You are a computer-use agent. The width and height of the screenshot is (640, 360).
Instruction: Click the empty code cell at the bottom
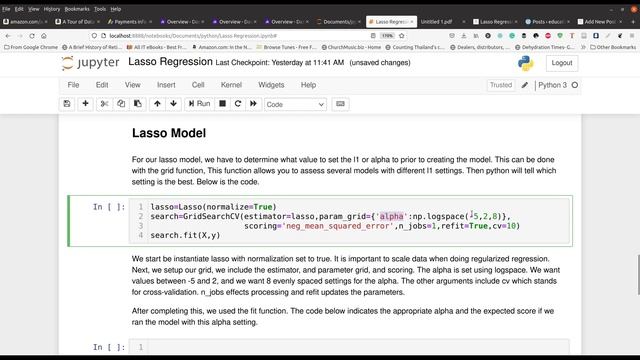(x=349, y=347)
